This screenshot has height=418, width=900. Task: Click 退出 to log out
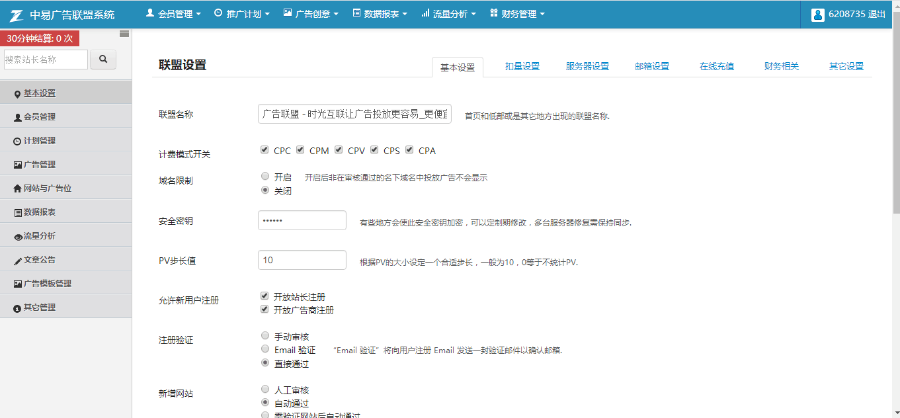pos(876,14)
